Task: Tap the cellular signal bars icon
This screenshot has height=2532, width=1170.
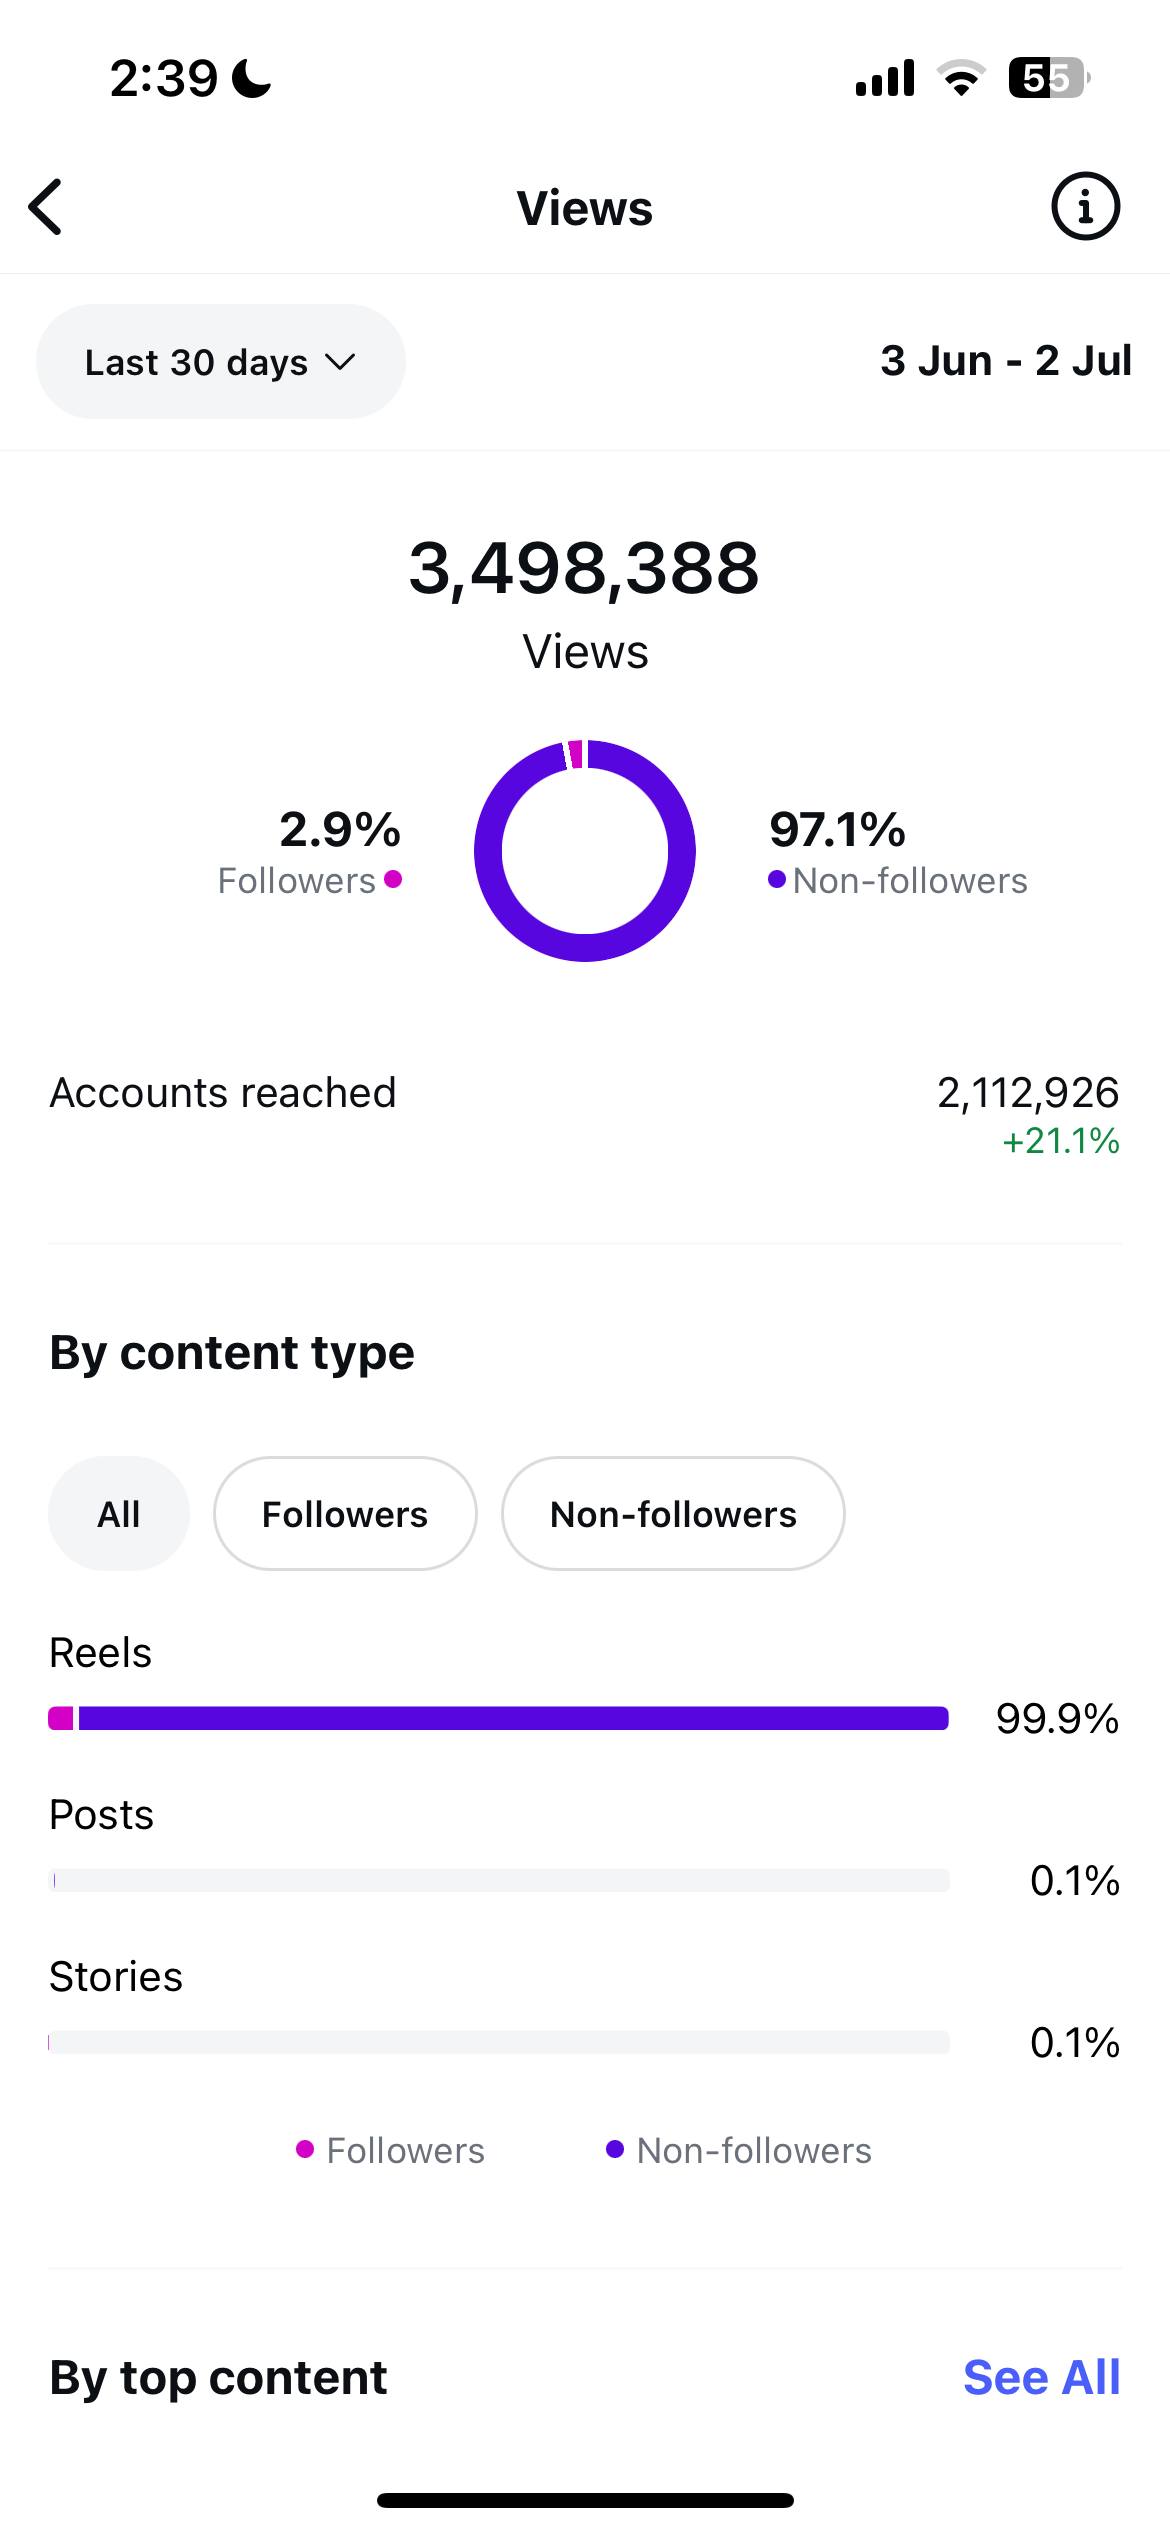Action: point(885,78)
